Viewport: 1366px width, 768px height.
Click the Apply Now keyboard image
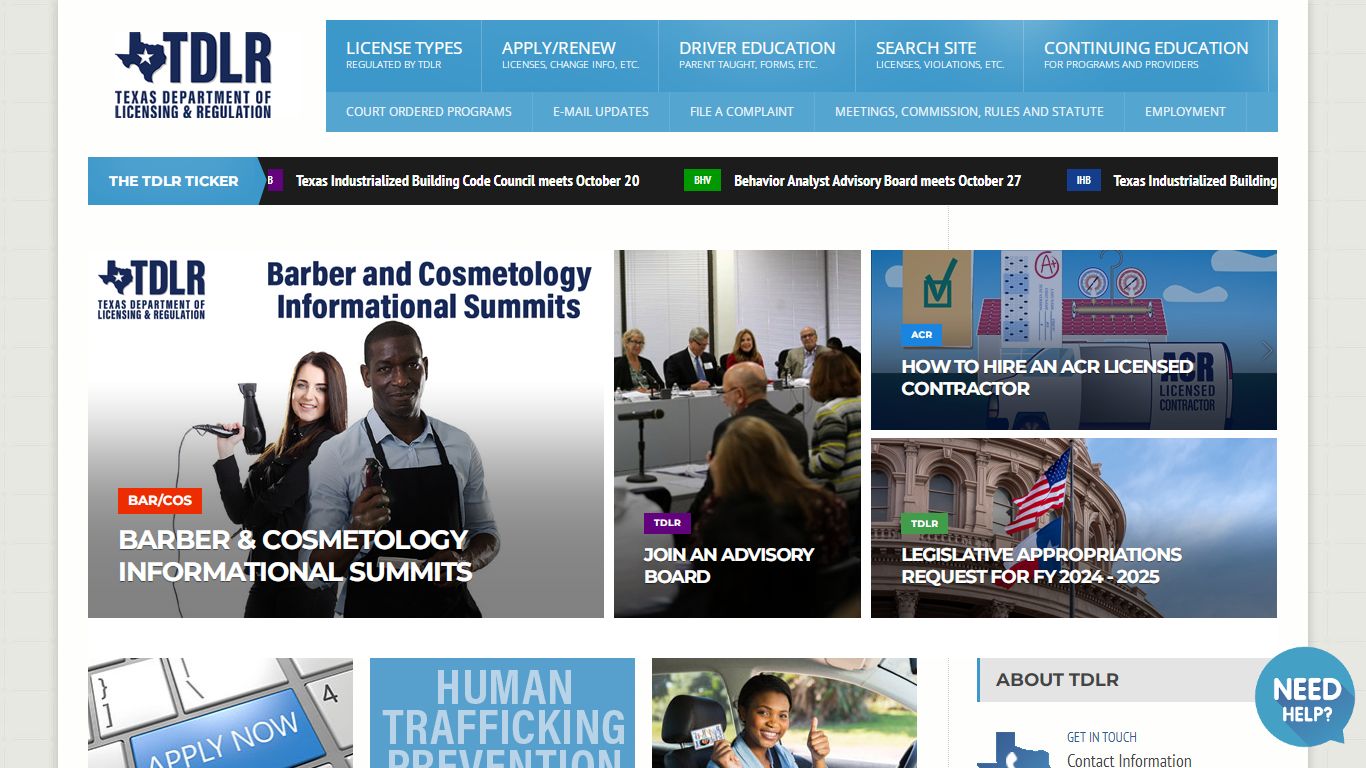point(220,713)
